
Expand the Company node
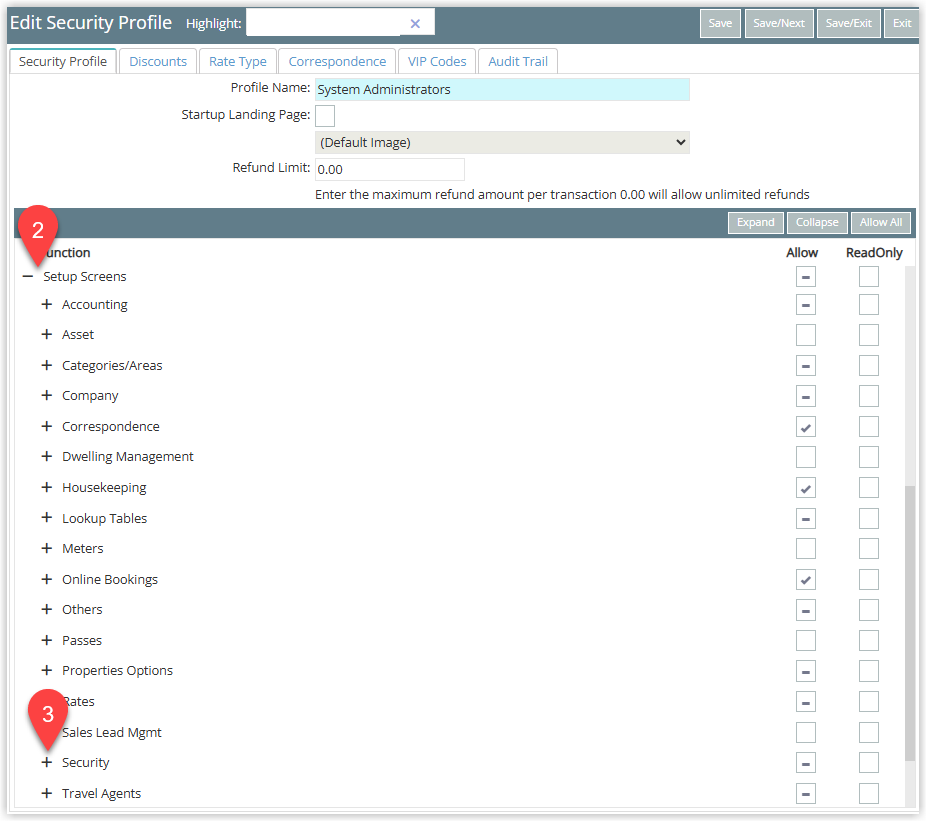click(47, 395)
